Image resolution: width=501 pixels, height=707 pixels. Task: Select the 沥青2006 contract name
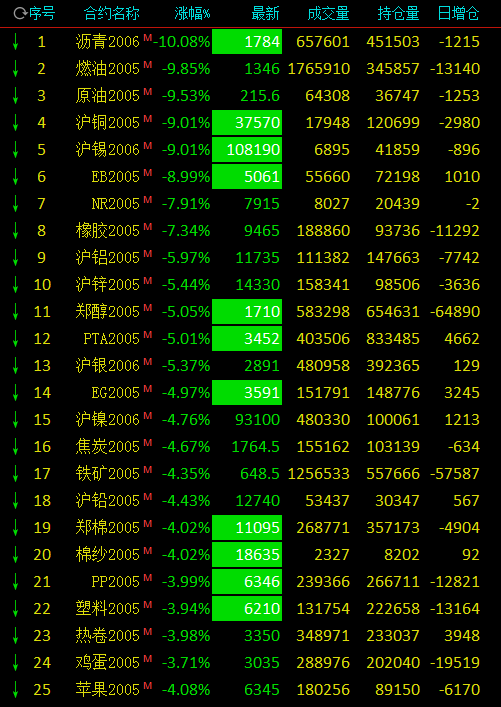click(x=108, y=41)
